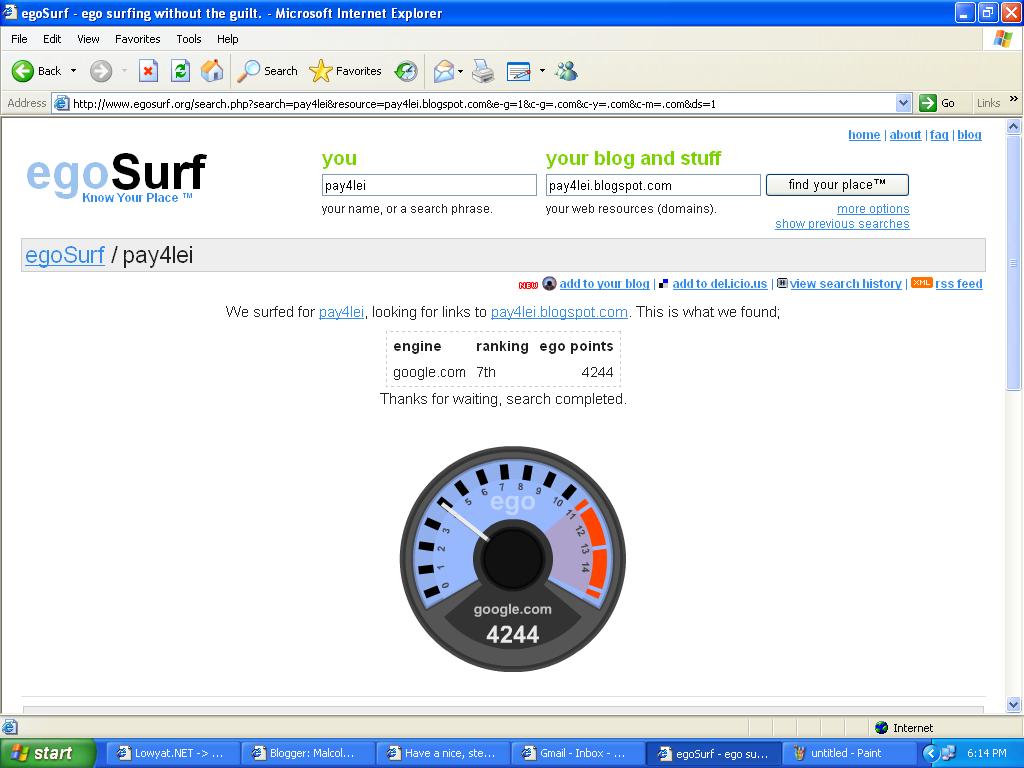Refresh the page with green arrows icon
The width and height of the screenshot is (1024, 768).
(180, 71)
